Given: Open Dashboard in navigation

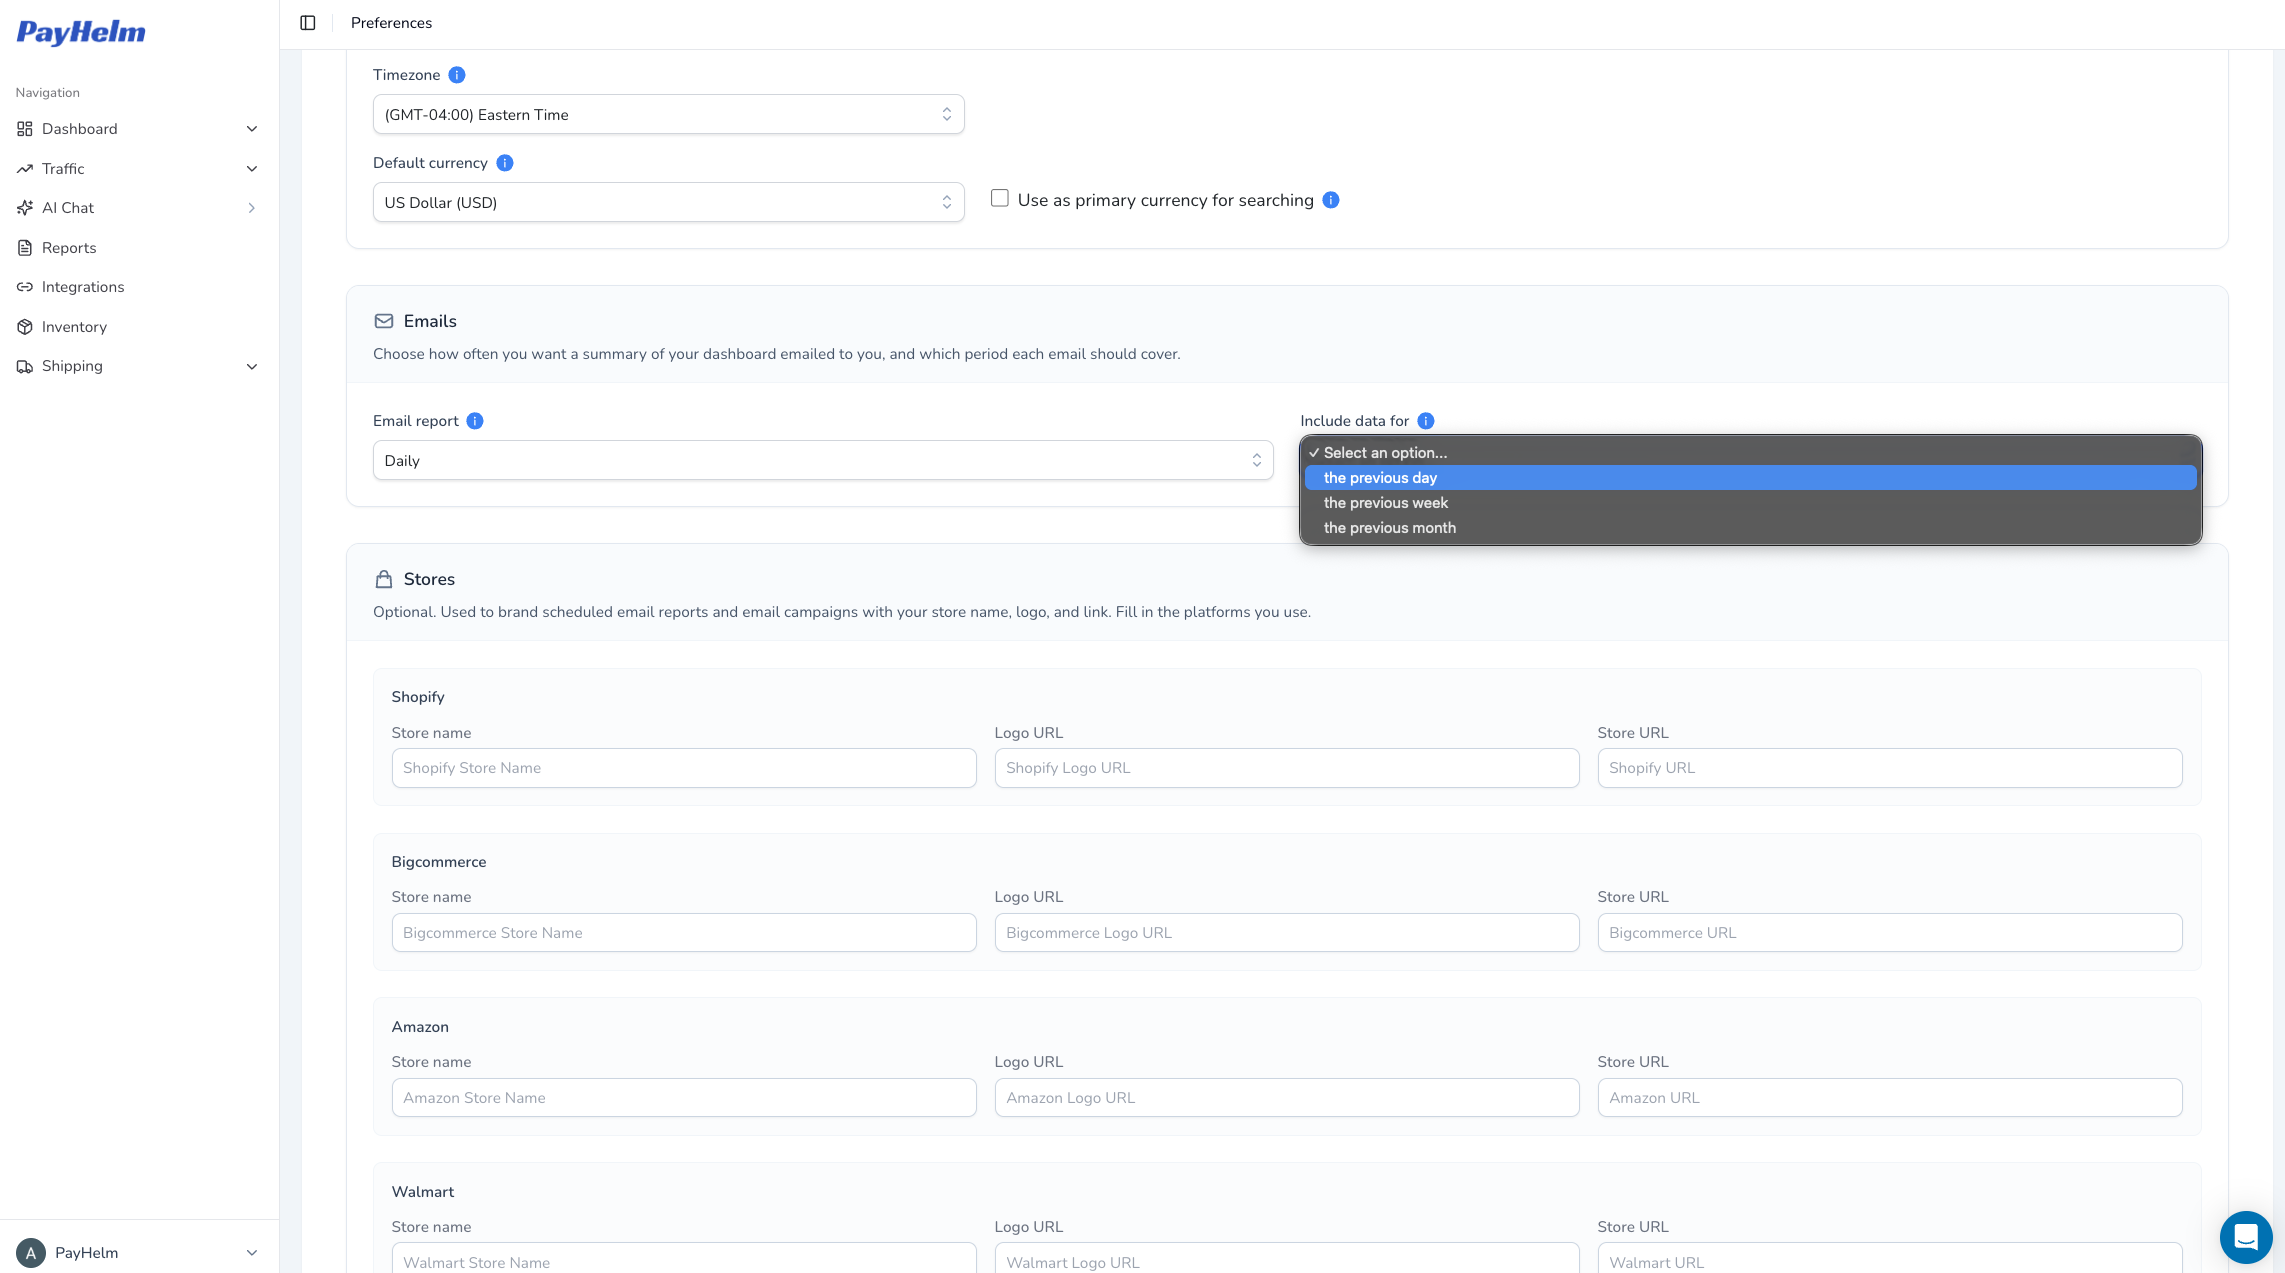Looking at the screenshot, I should (x=80, y=129).
